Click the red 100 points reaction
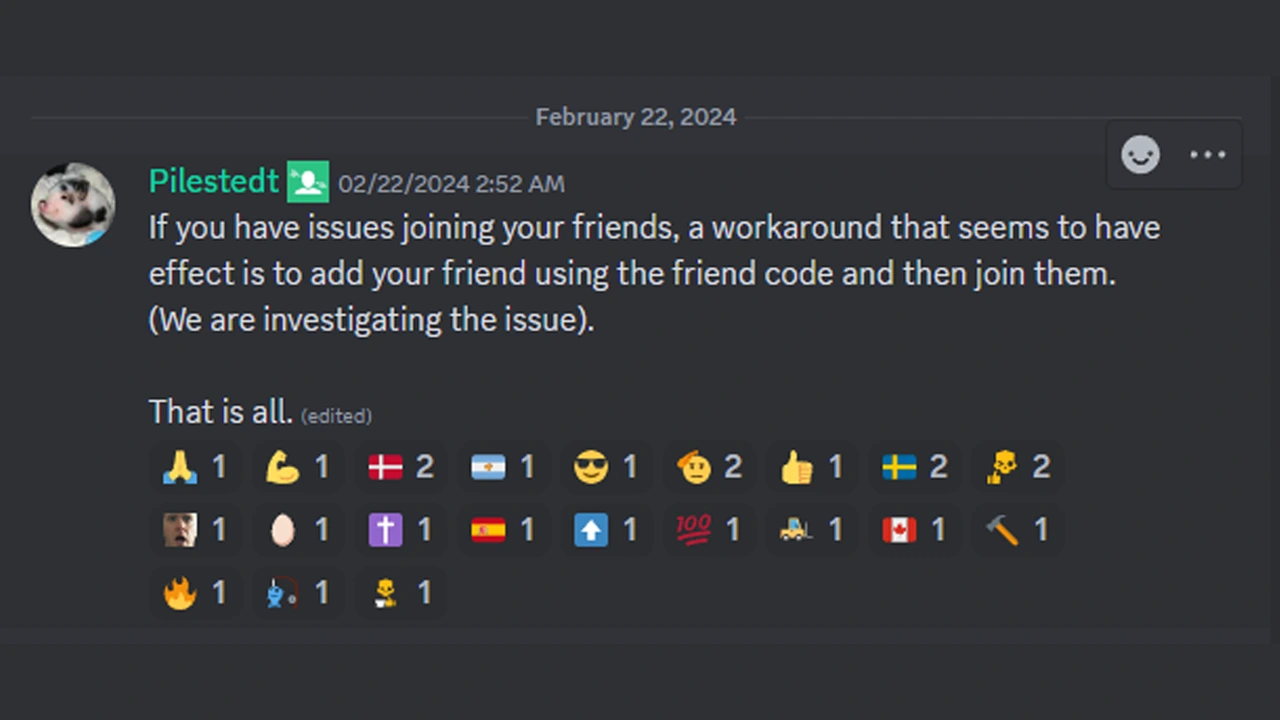 pyautogui.click(x=709, y=530)
